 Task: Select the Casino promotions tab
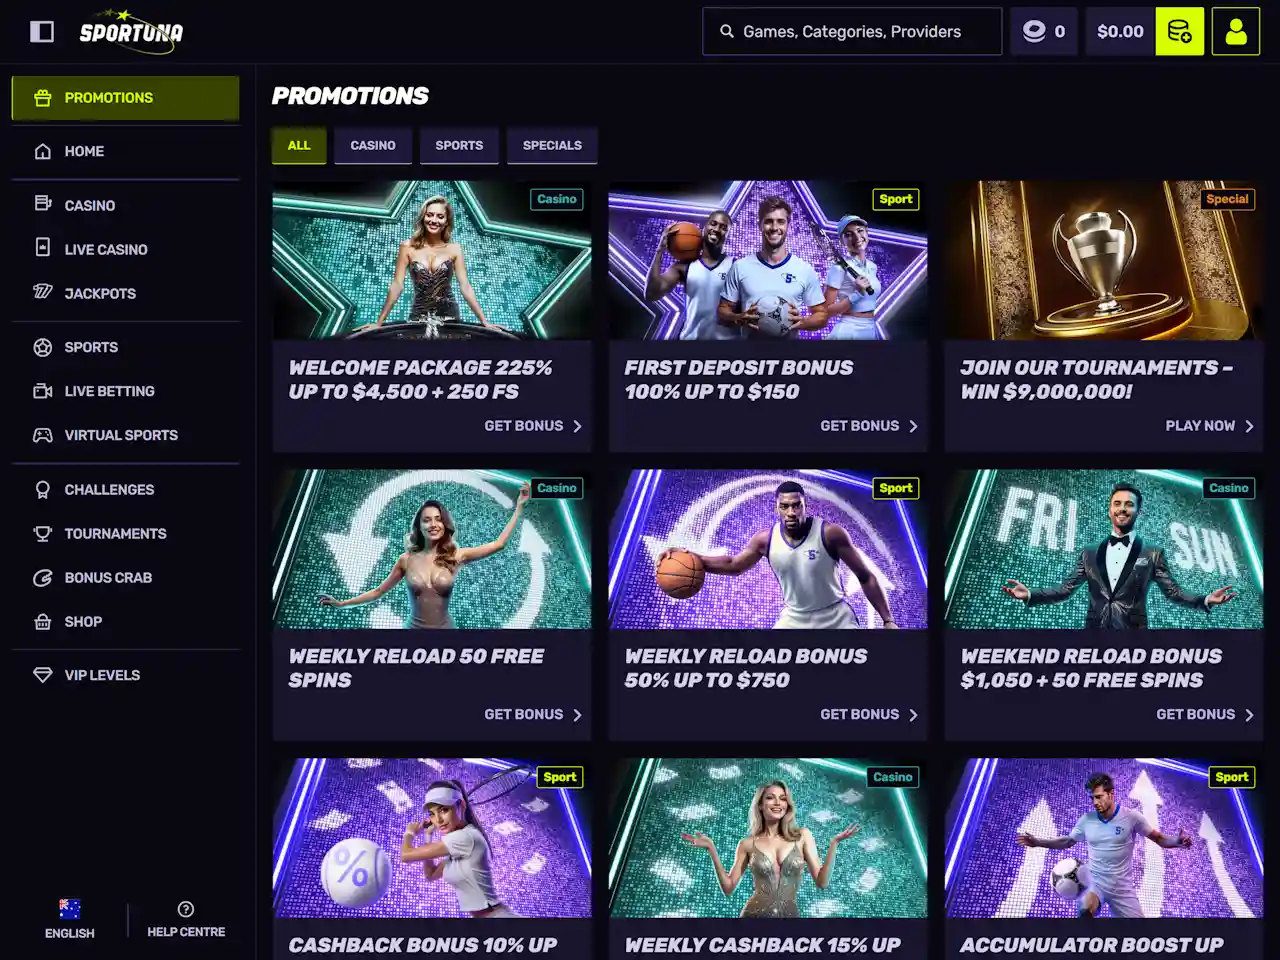[x=373, y=145]
